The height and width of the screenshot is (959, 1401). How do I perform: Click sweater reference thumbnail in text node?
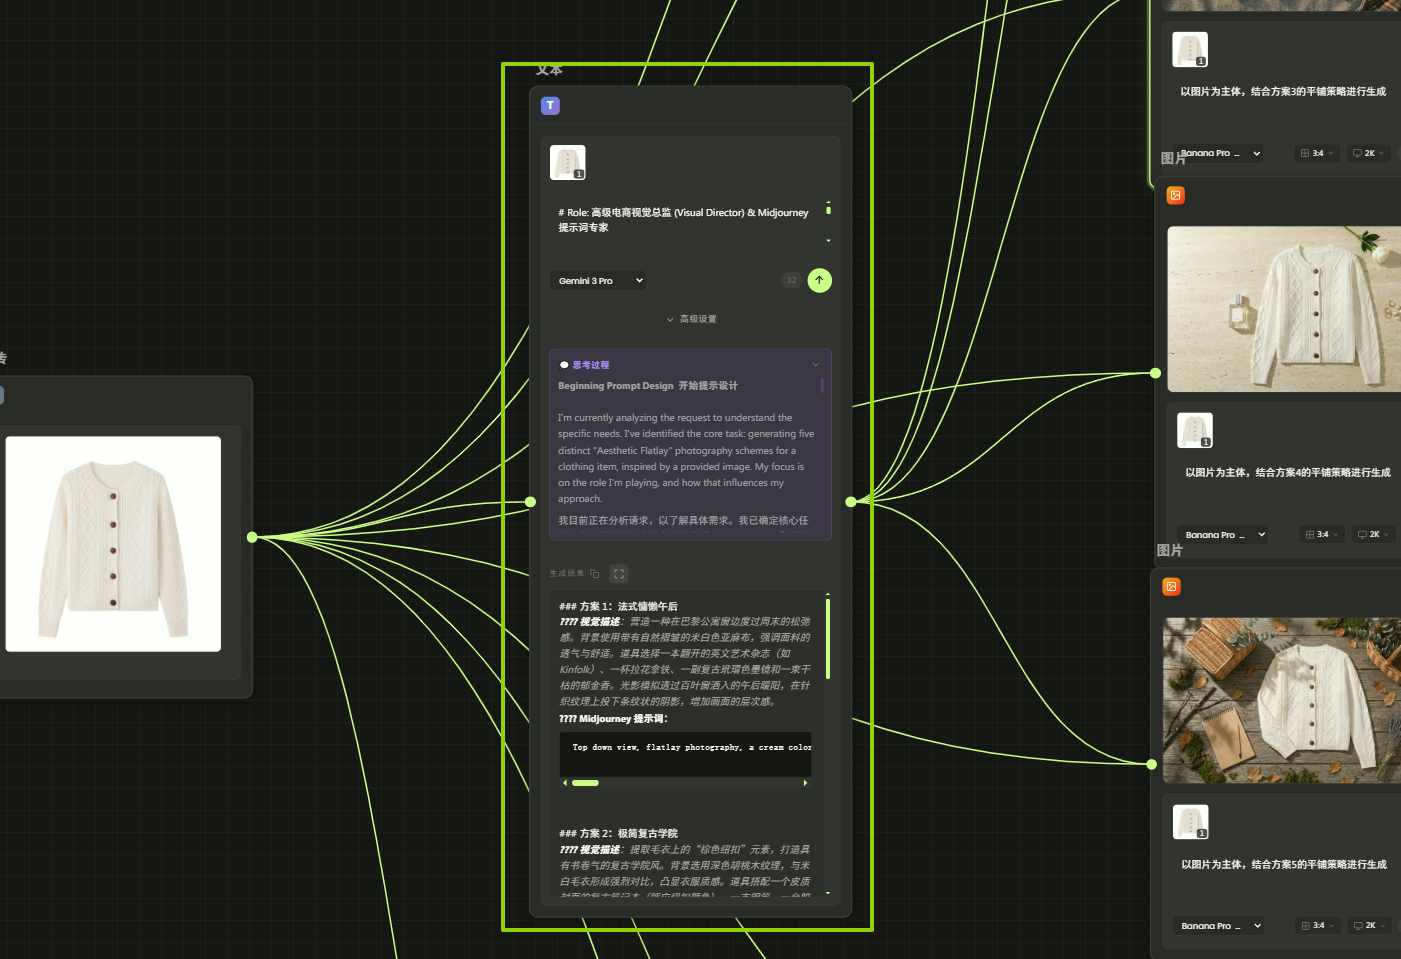tap(568, 163)
